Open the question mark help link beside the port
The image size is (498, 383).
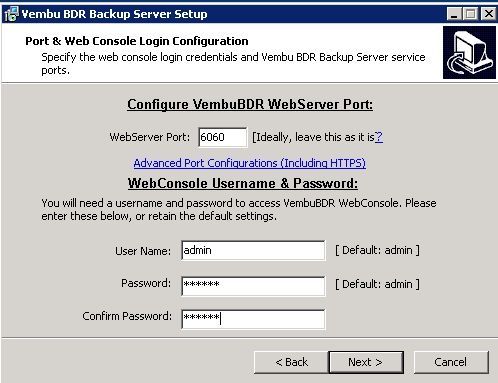(379, 137)
